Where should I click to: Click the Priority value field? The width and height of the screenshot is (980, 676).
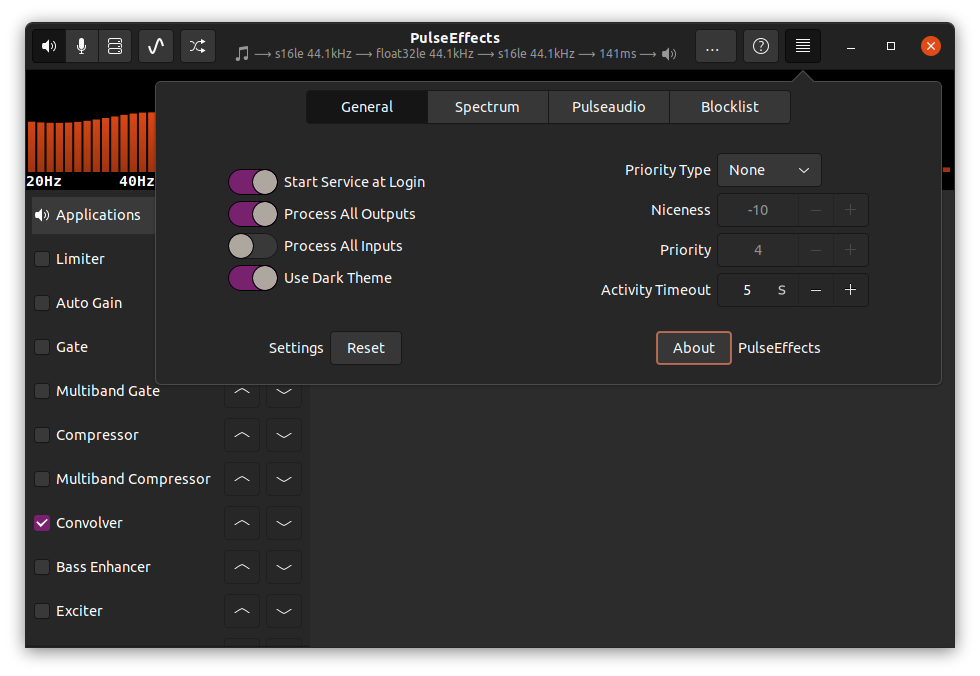coord(758,250)
